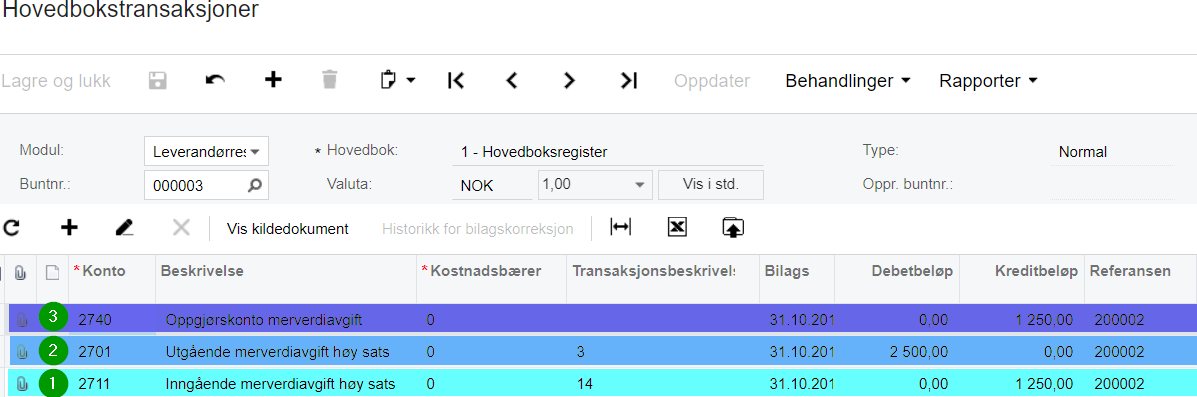Click the undo arrow icon in top toolbar
1197x397 pixels.
[x=215, y=80]
